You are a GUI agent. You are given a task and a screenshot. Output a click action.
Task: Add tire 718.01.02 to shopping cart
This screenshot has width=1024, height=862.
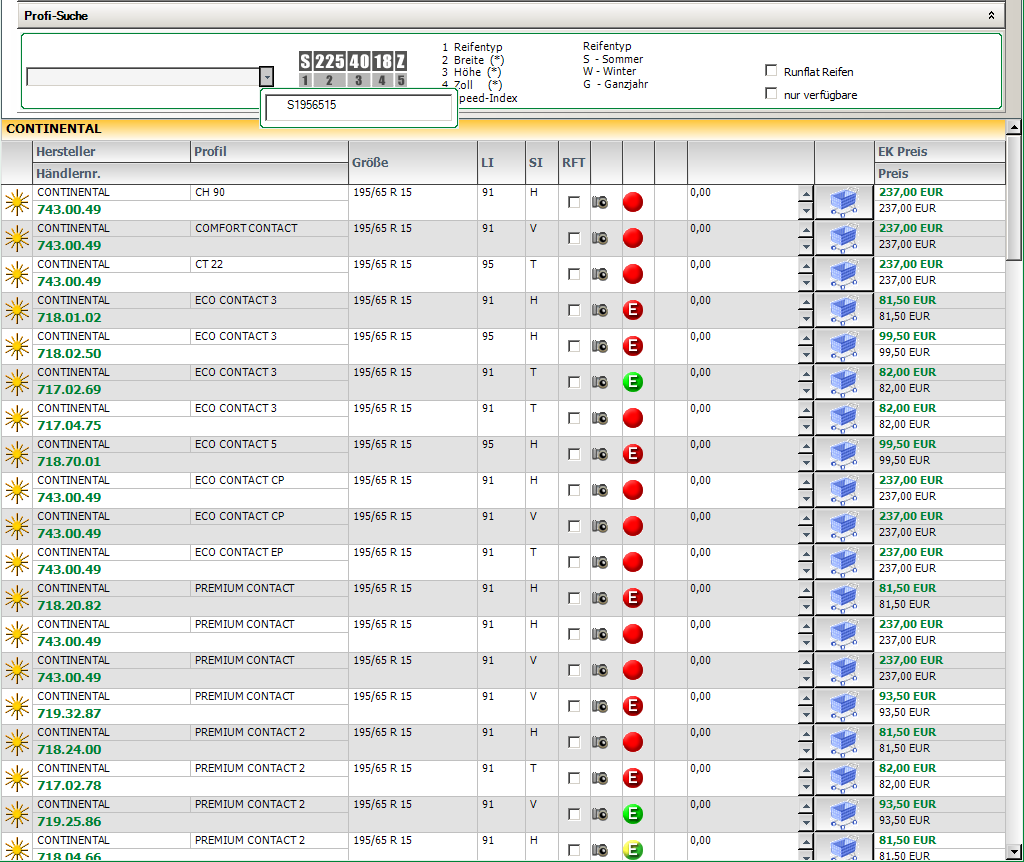click(x=844, y=310)
